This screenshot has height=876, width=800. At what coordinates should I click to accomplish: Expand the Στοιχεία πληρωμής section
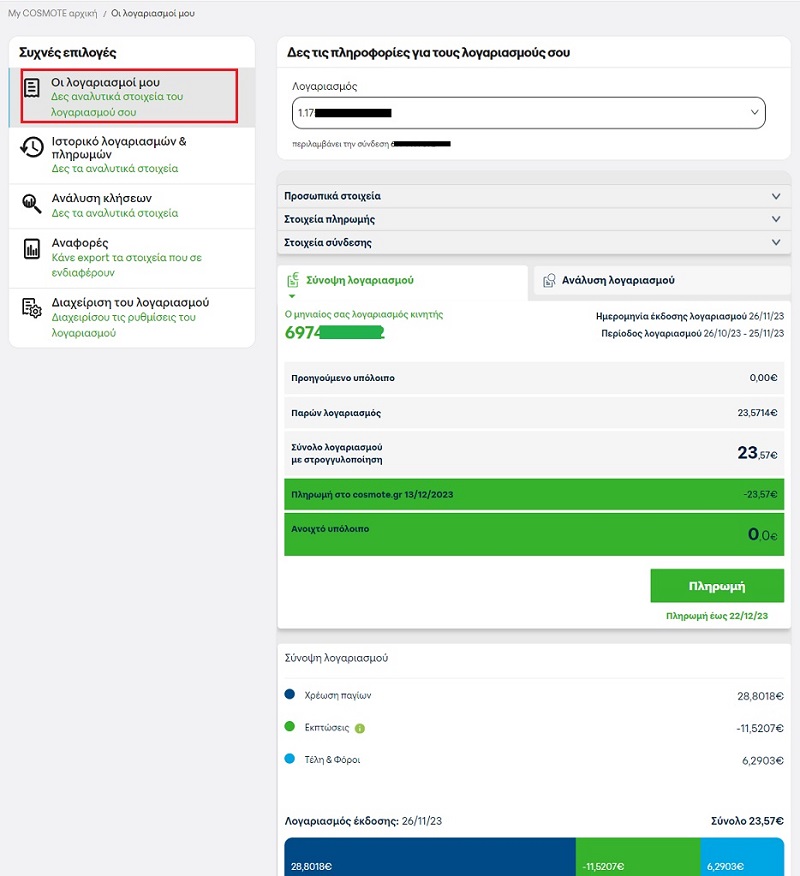point(533,219)
